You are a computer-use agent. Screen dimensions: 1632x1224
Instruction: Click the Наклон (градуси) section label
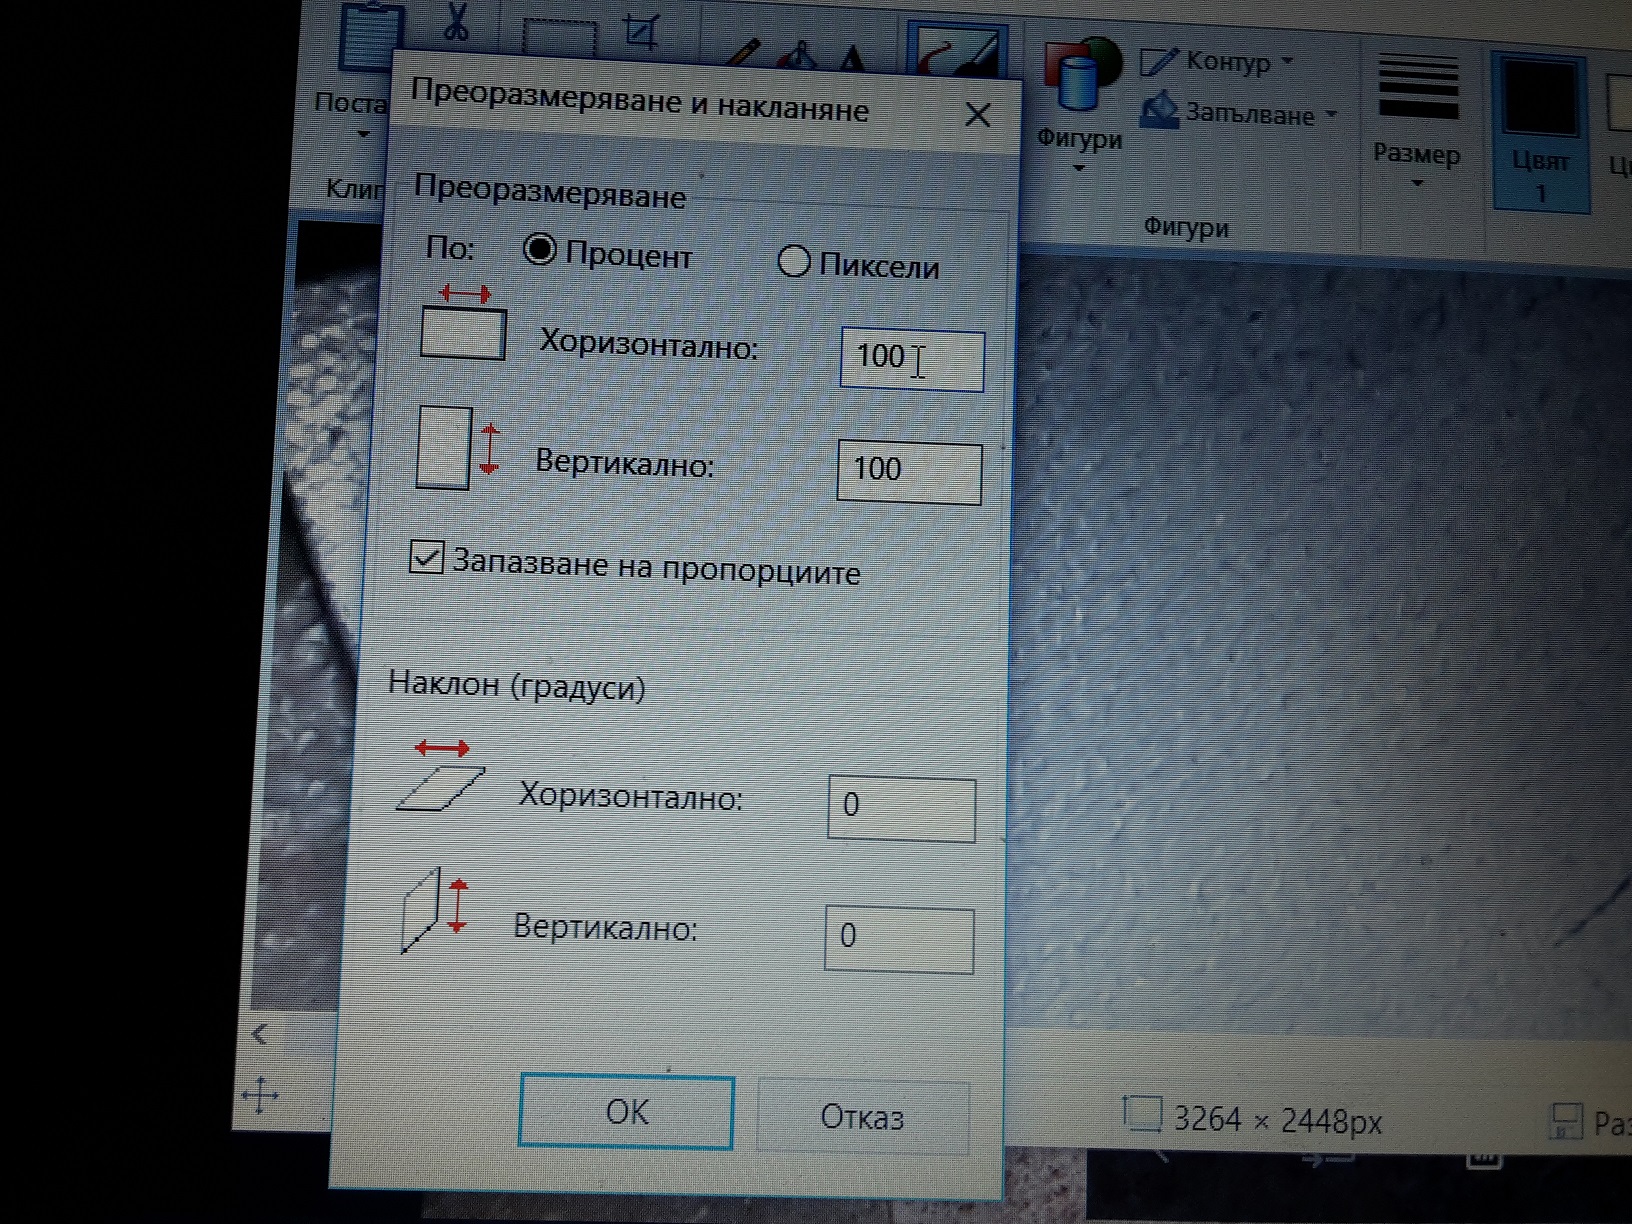[517, 686]
